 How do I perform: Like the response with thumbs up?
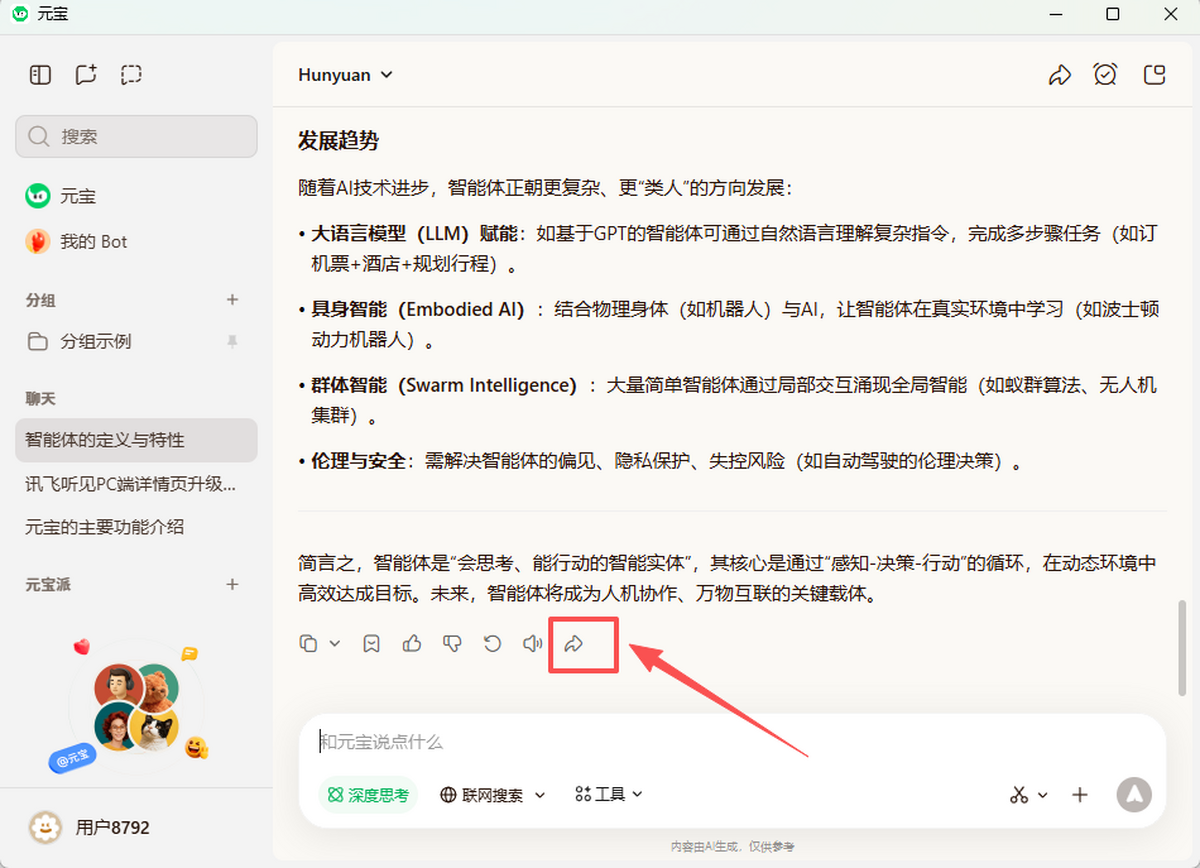tap(412, 644)
